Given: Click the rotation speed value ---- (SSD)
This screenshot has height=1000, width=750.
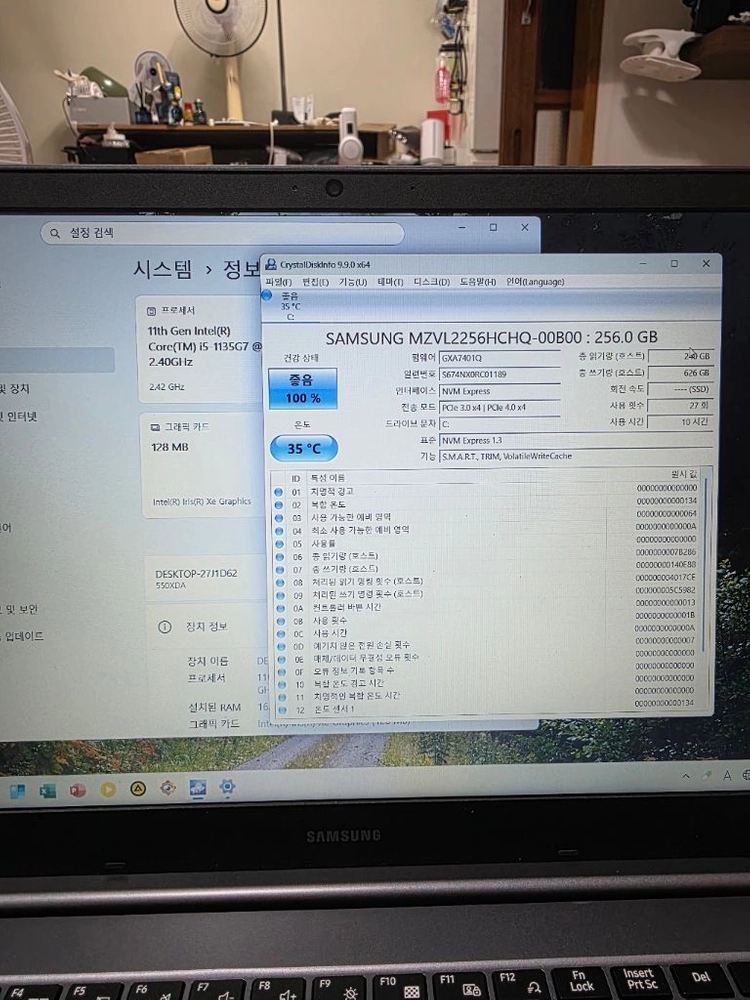Looking at the screenshot, I should [680, 389].
